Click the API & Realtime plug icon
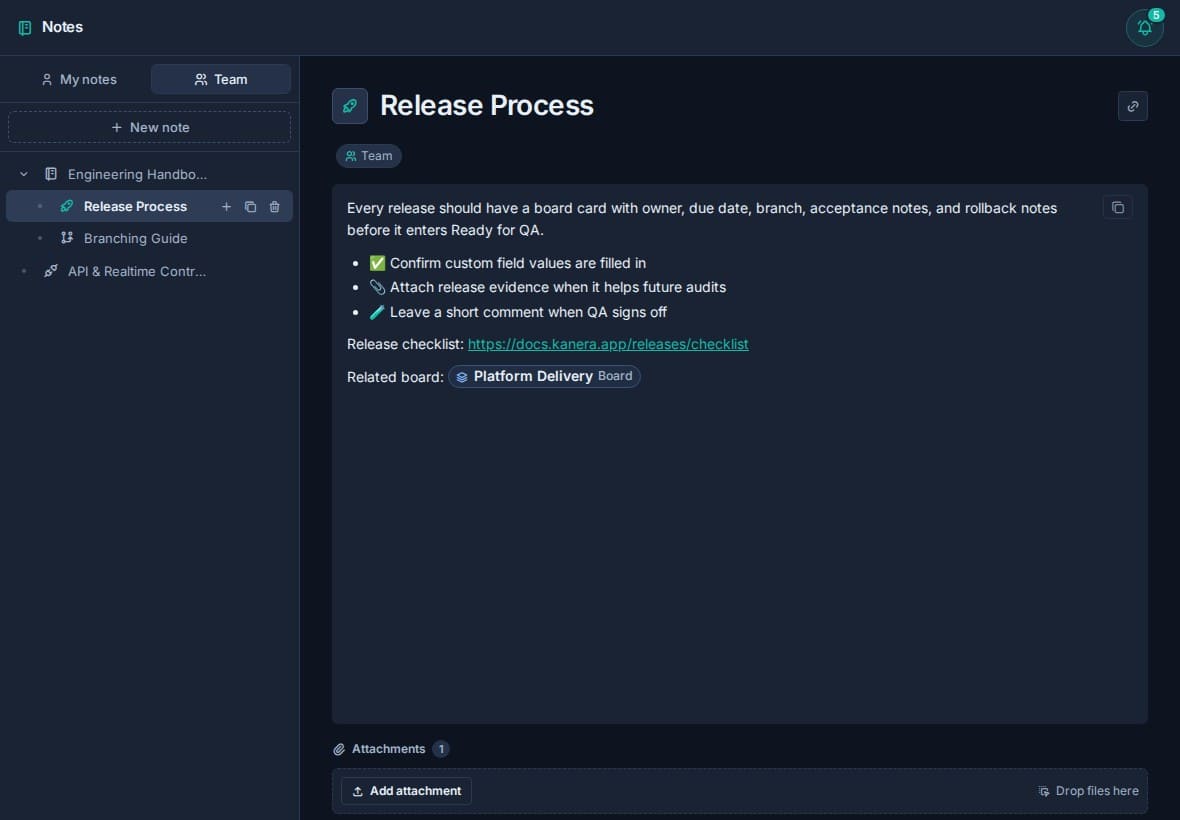 (x=51, y=271)
